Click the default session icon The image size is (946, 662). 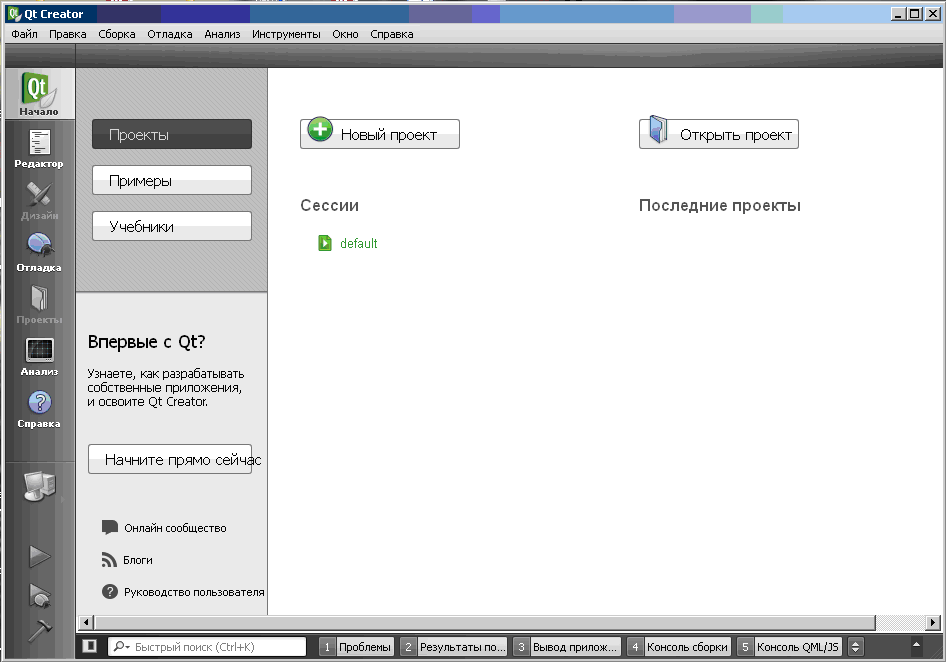(x=325, y=243)
